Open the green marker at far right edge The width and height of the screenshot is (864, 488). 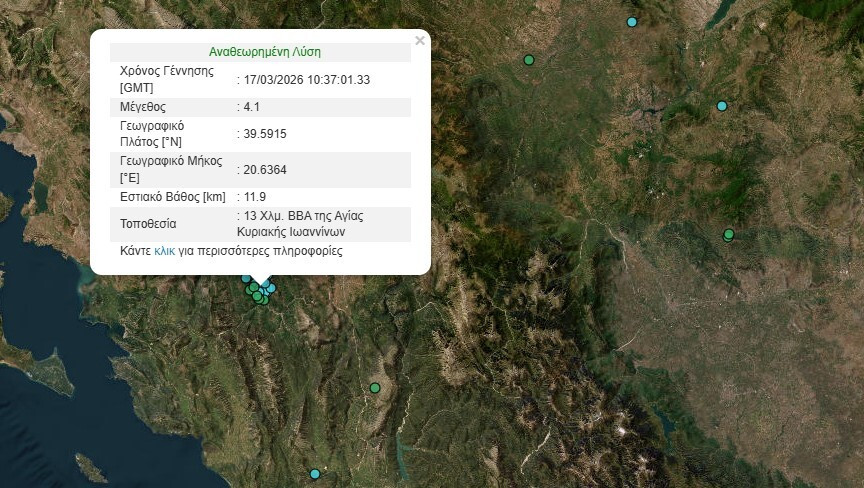(729, 235)
